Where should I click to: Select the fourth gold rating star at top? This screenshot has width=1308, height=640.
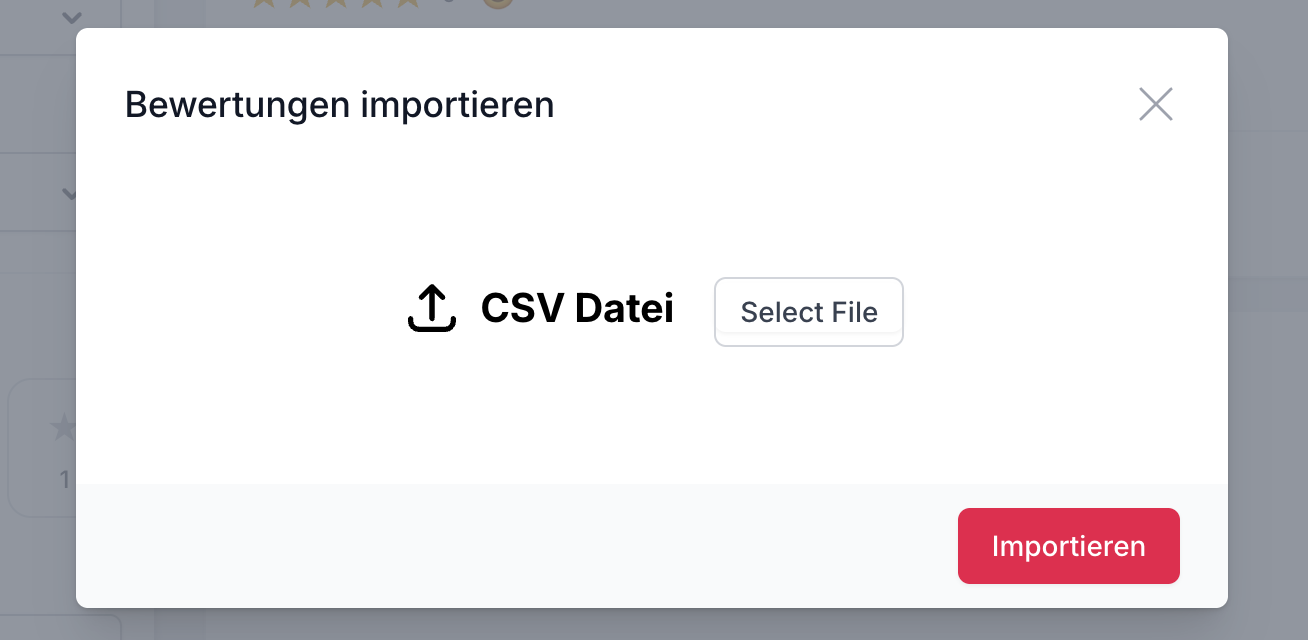371,3
